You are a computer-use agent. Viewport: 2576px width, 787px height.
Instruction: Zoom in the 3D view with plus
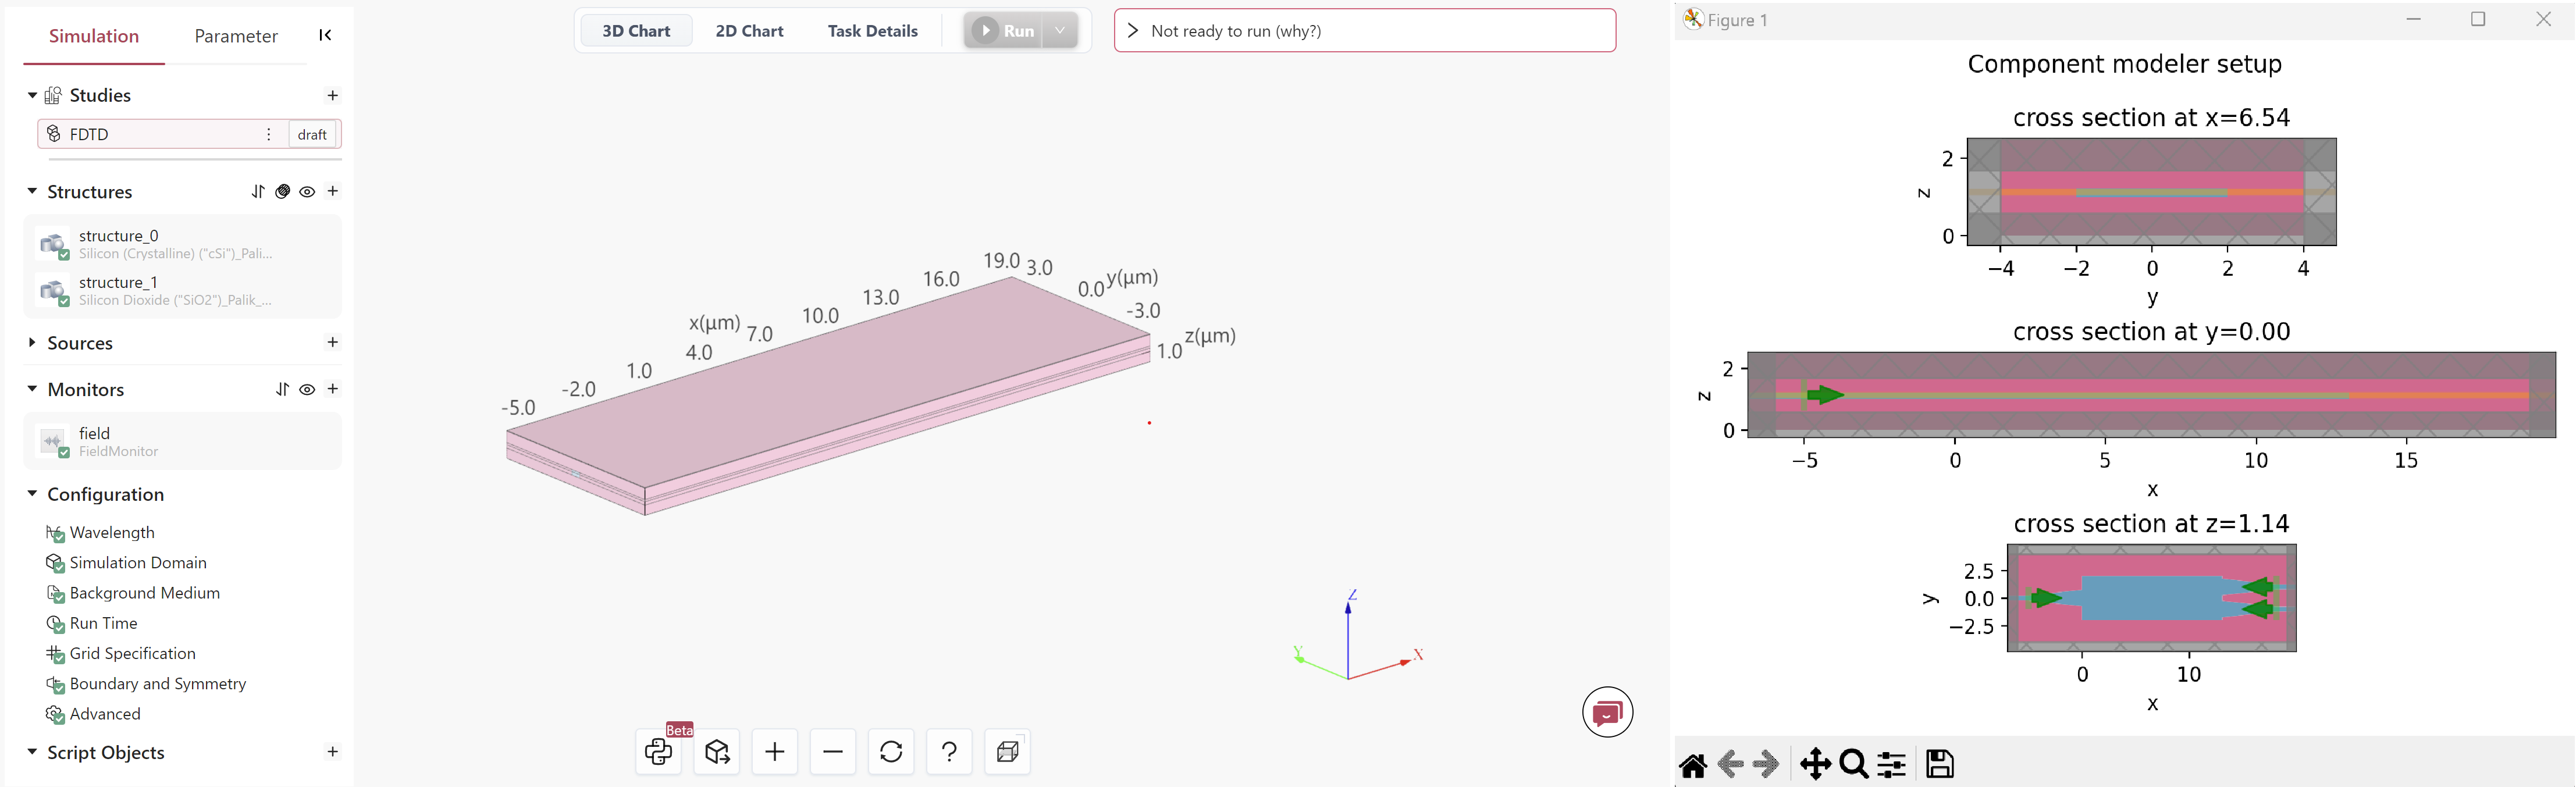775,752
